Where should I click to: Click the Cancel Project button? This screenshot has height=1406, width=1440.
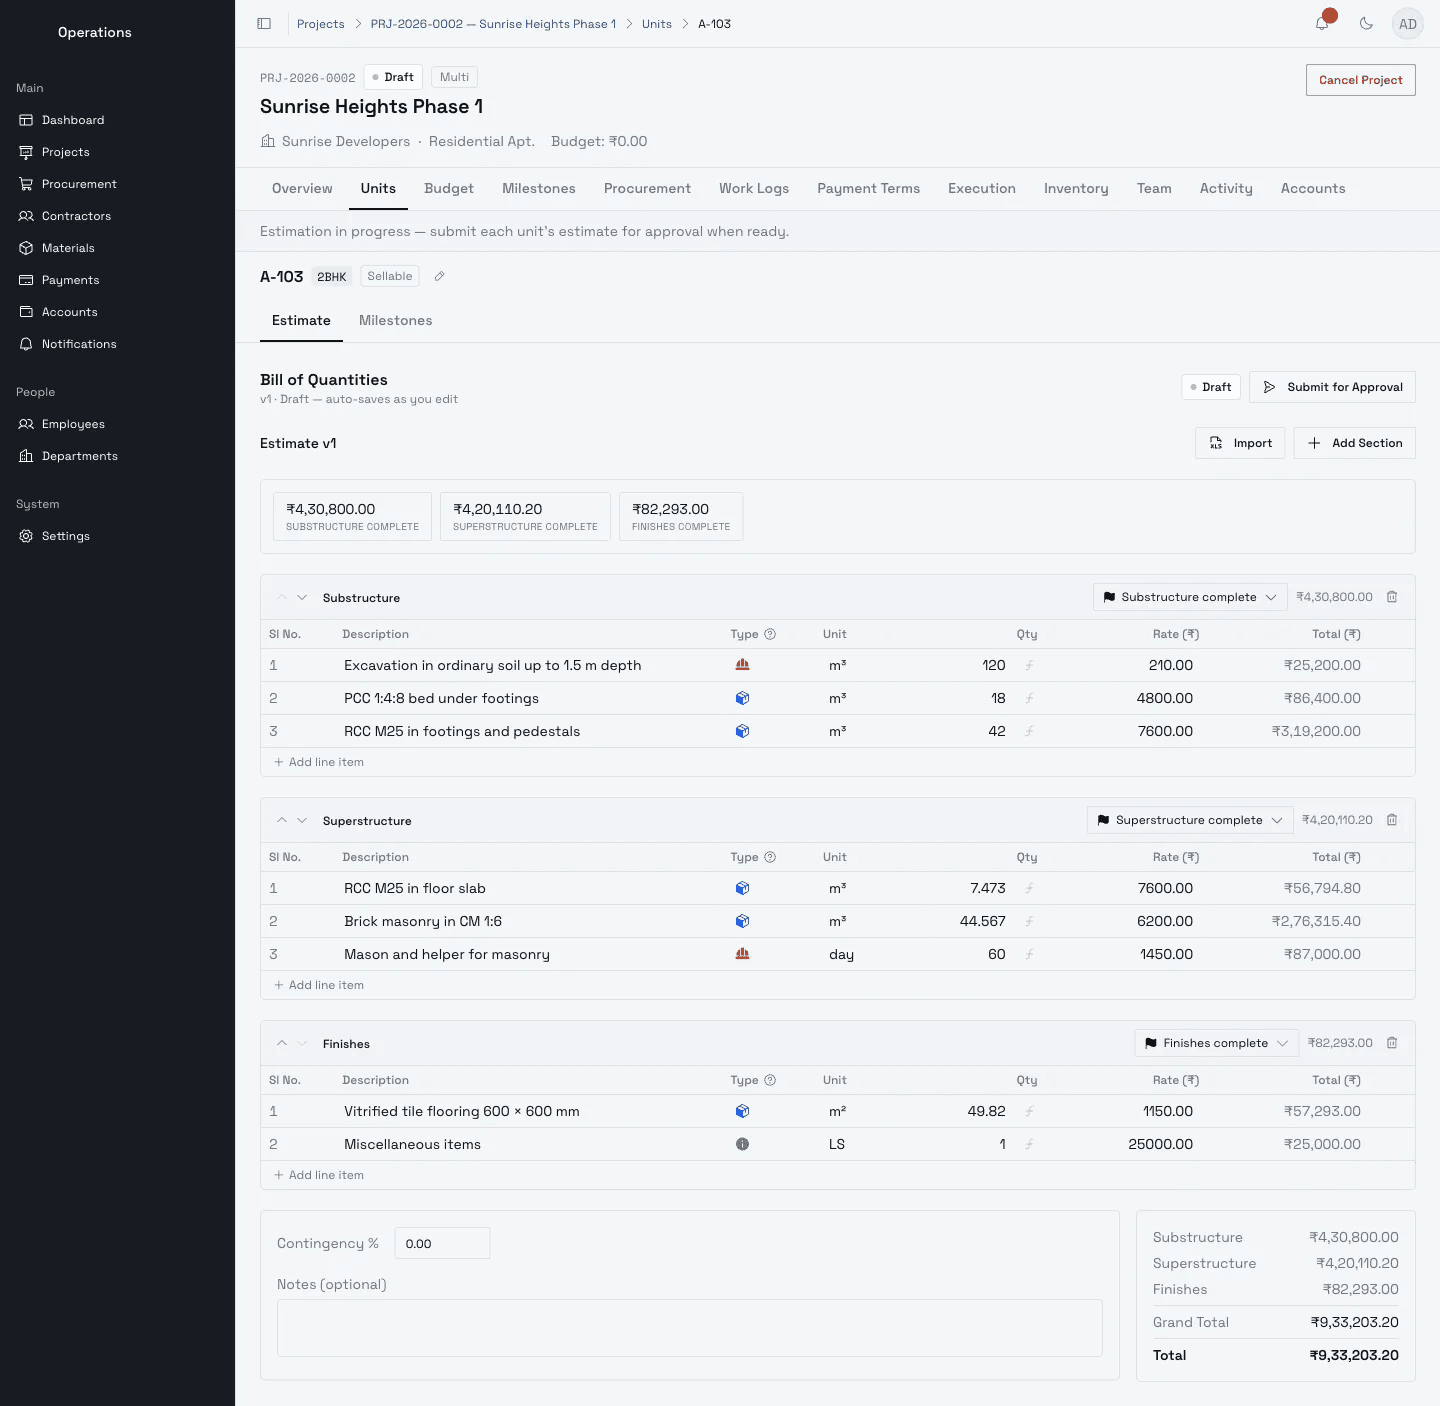point(1360,80)
